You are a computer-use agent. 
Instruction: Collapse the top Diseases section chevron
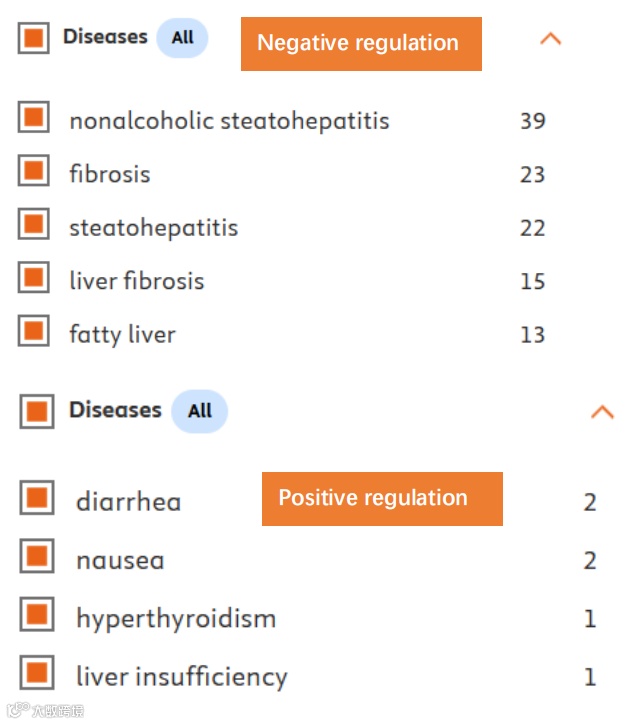pyautogui.click(x=550, y=40)
